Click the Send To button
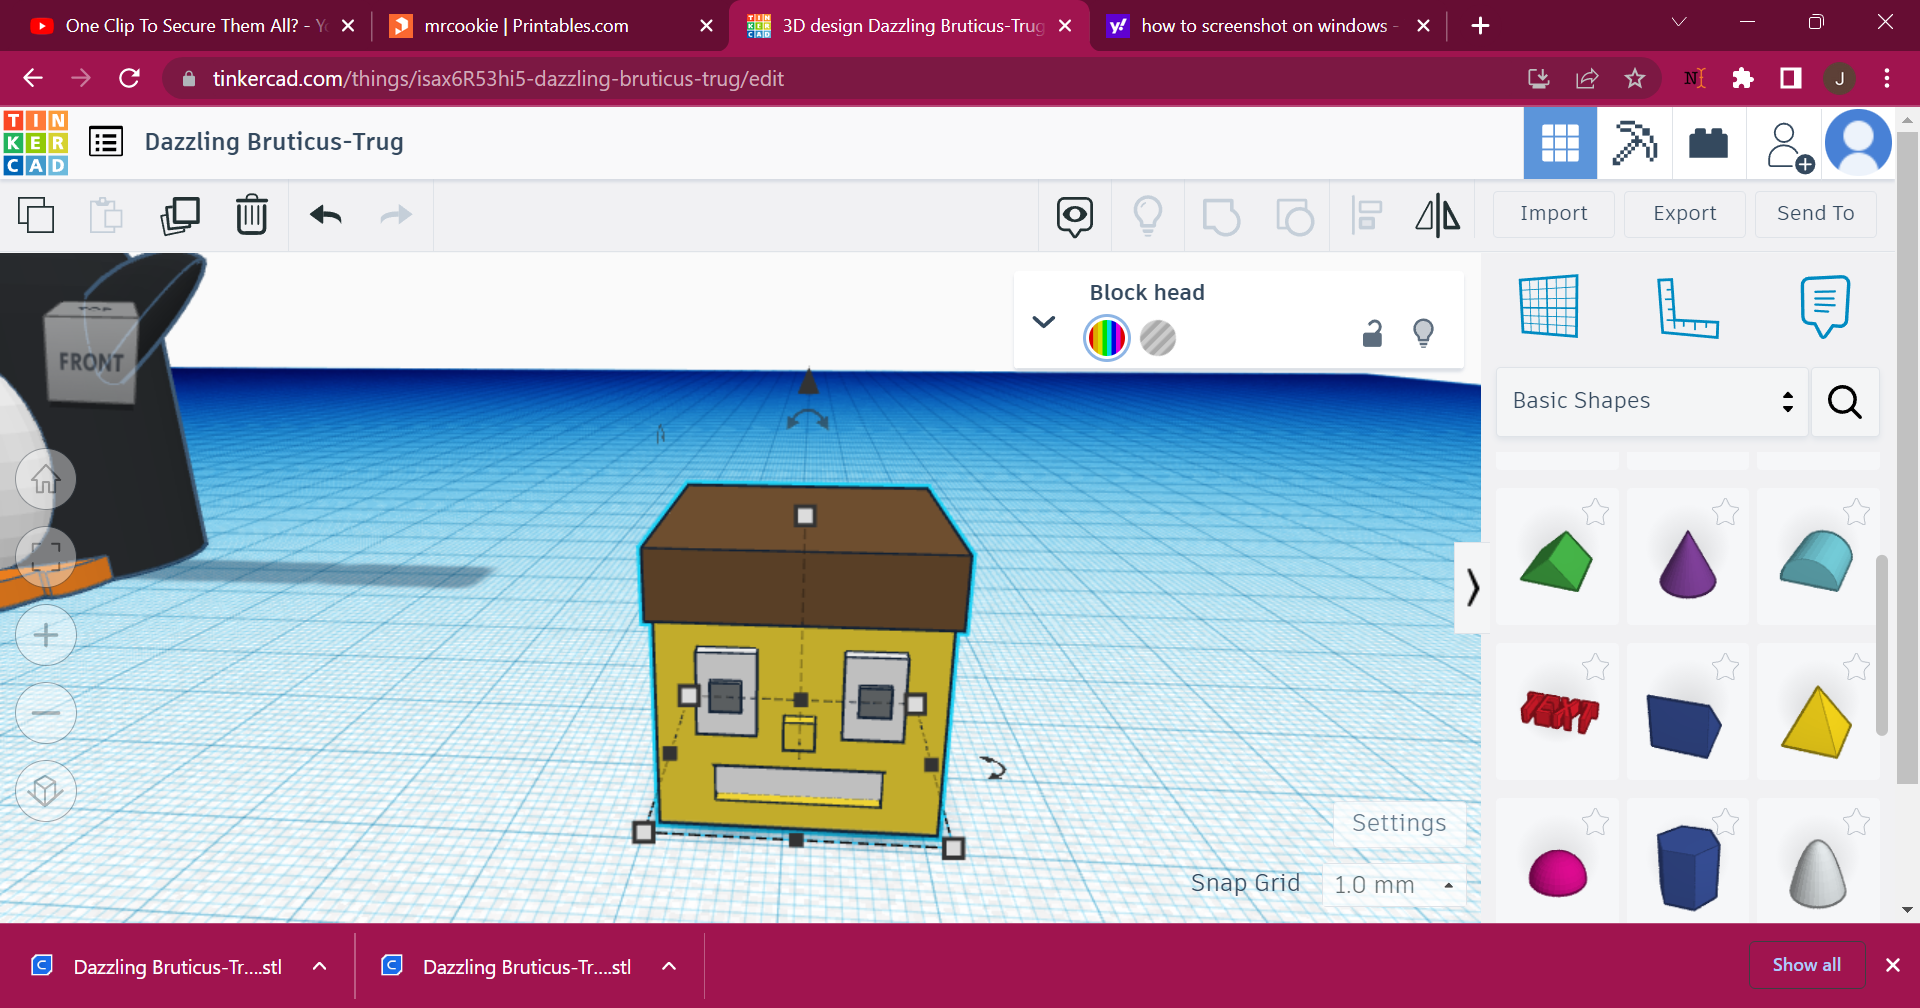The image size is (1920, 1008). click(x=1815, y=214)
